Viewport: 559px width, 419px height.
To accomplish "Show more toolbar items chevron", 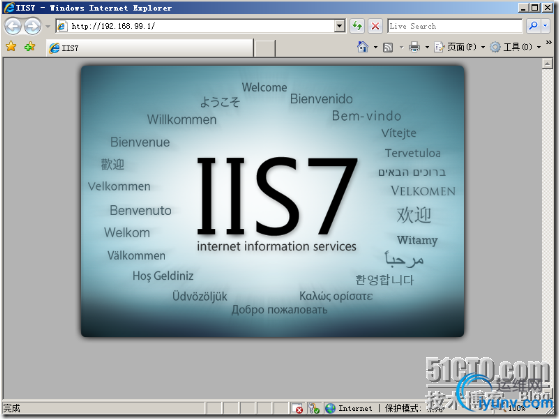I will pyautogui.click(x=549, y=43).
